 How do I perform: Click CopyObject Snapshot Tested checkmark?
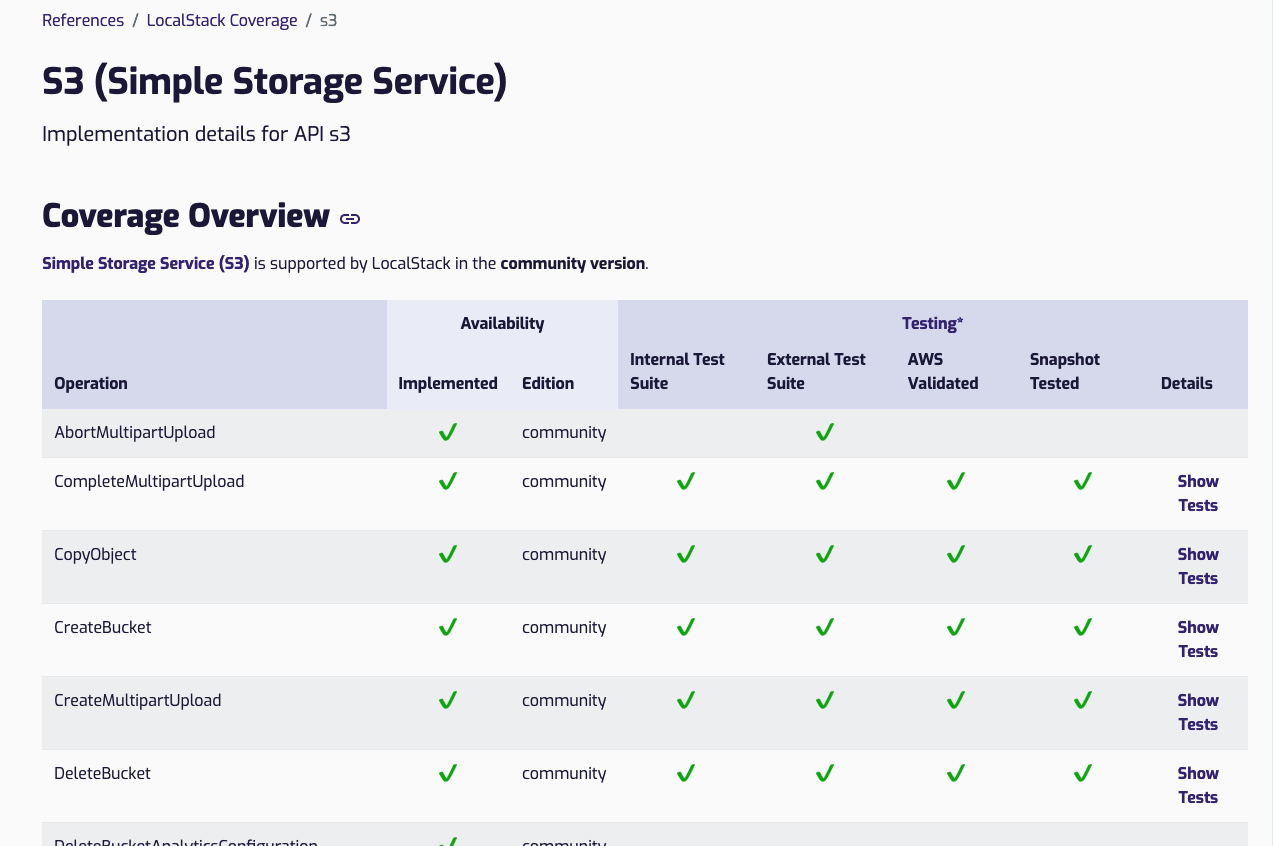click(x=1082, y=554)
